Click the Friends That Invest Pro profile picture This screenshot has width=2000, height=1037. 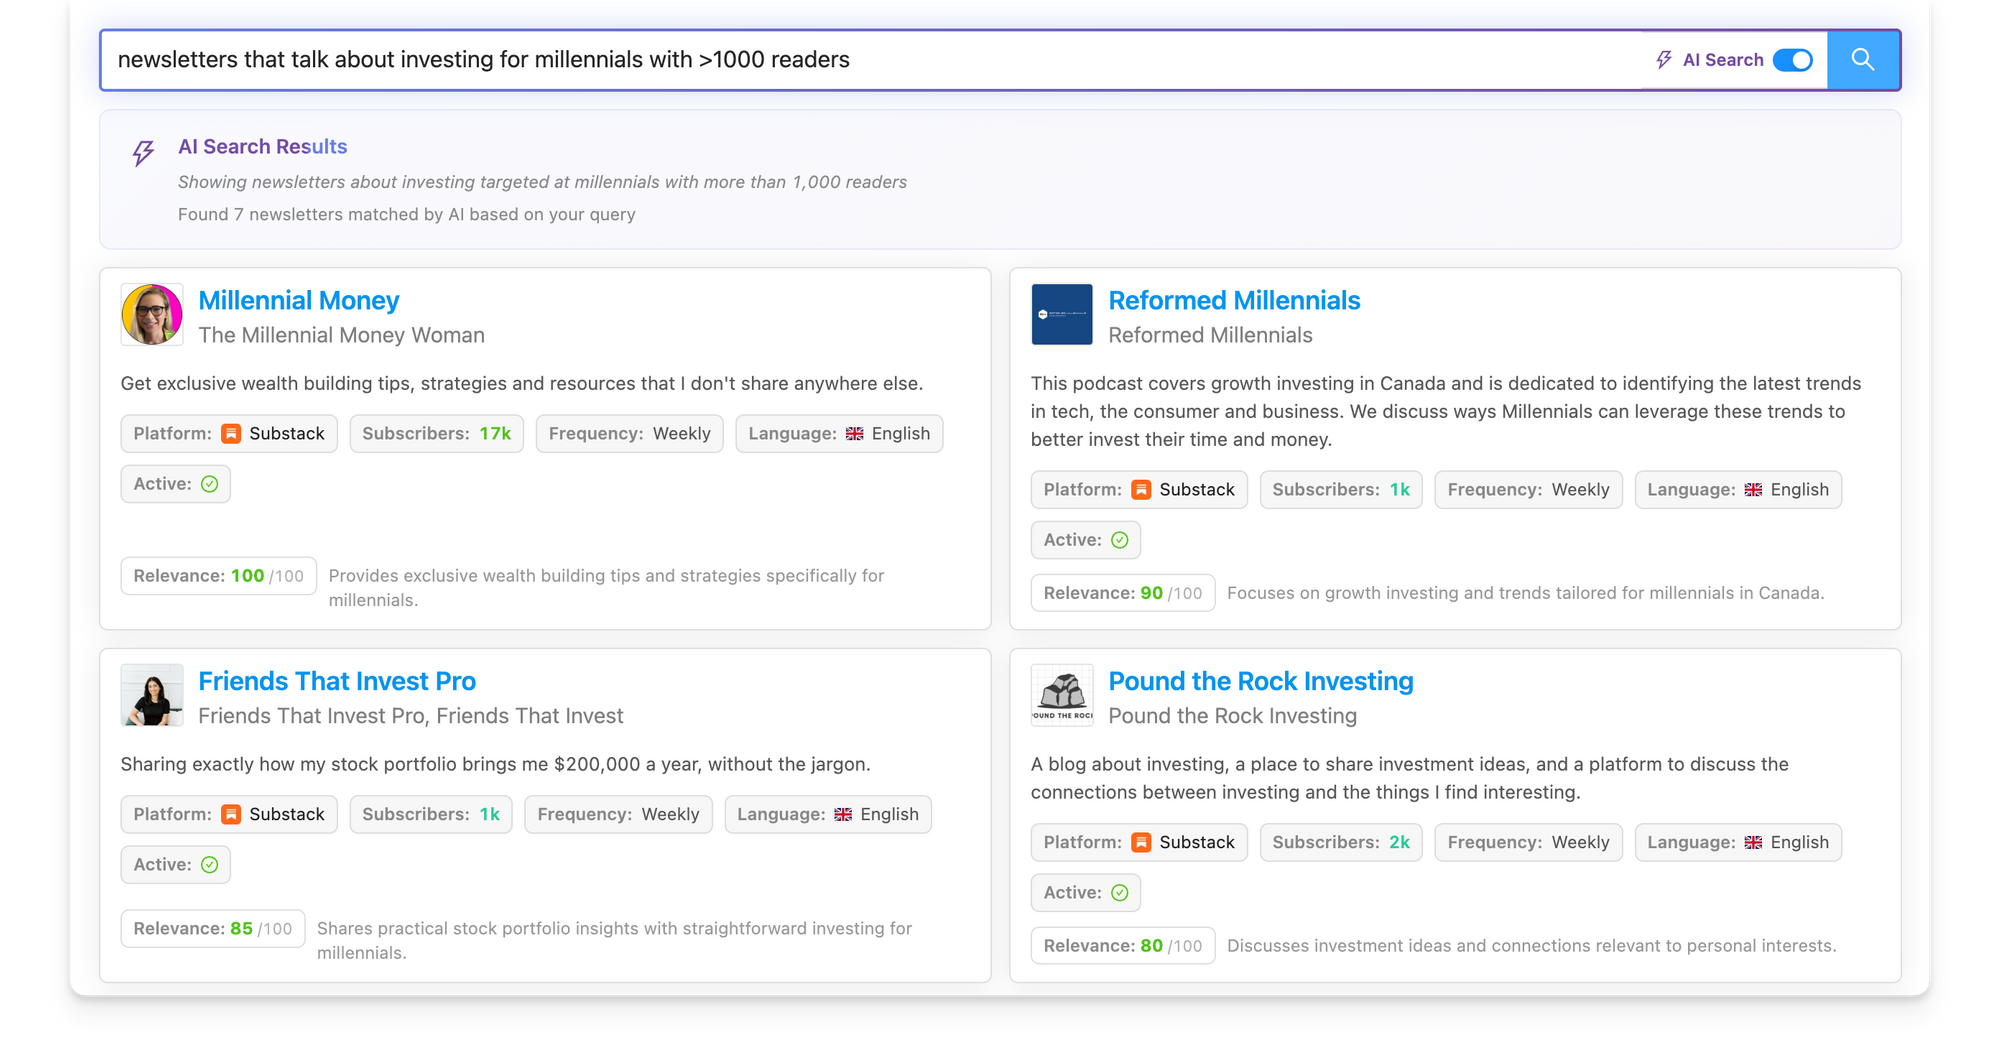(151, 695)
